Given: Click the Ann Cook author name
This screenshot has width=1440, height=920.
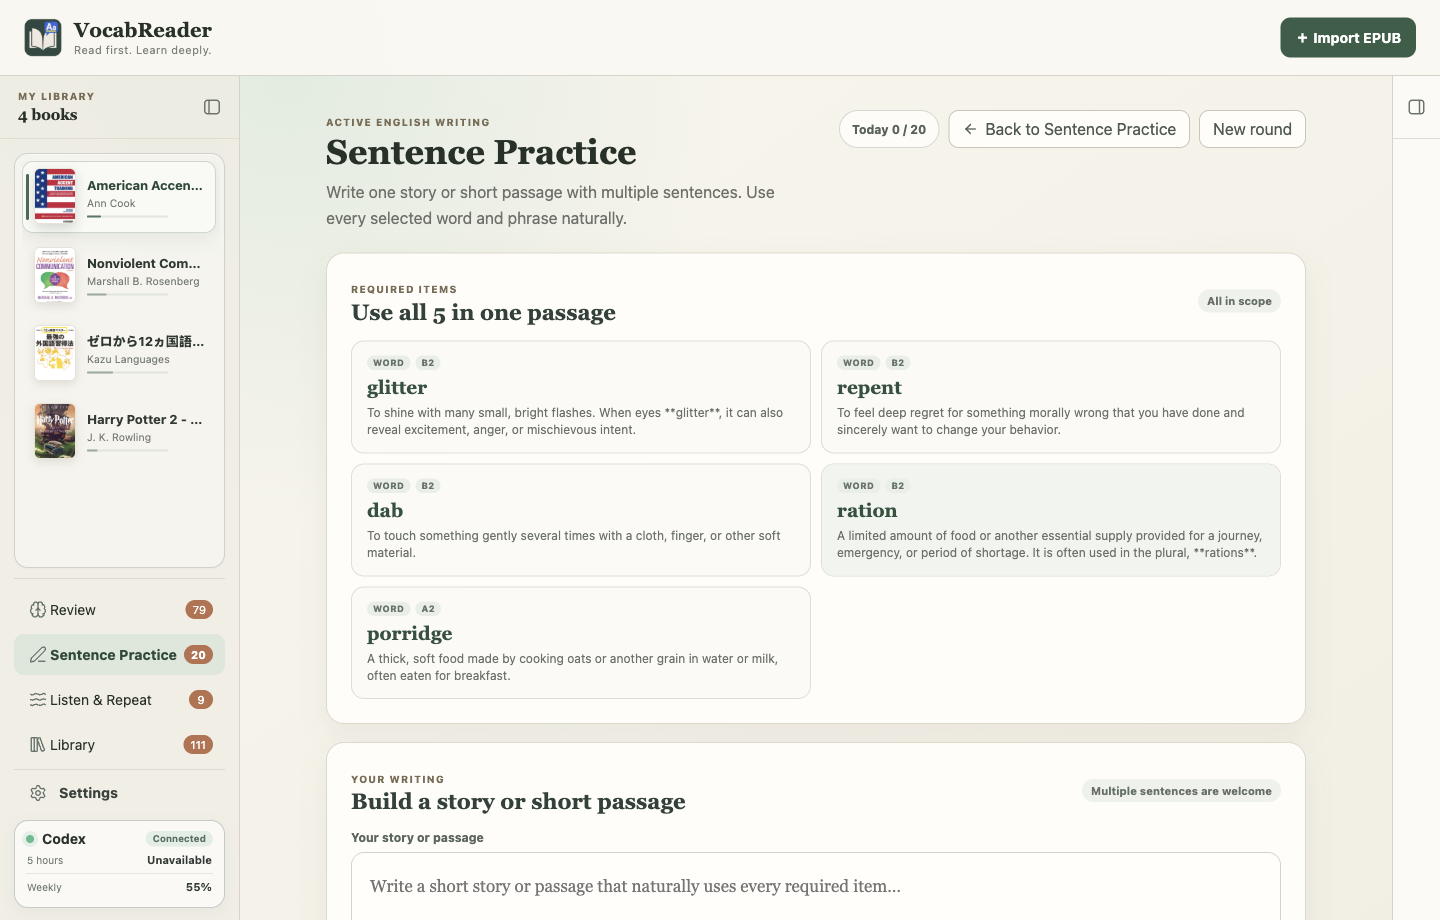Looking at the screenshot, I should click(x=111, y=203).
